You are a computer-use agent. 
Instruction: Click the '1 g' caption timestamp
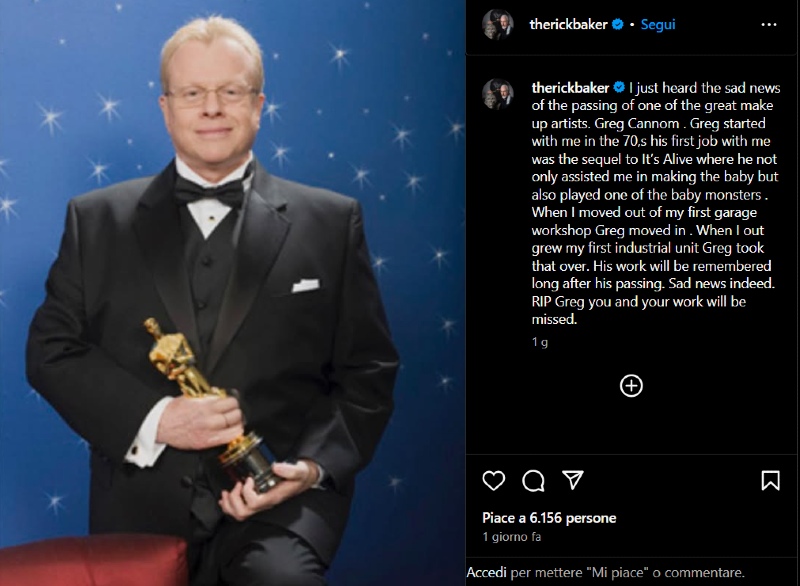[540, 342]
